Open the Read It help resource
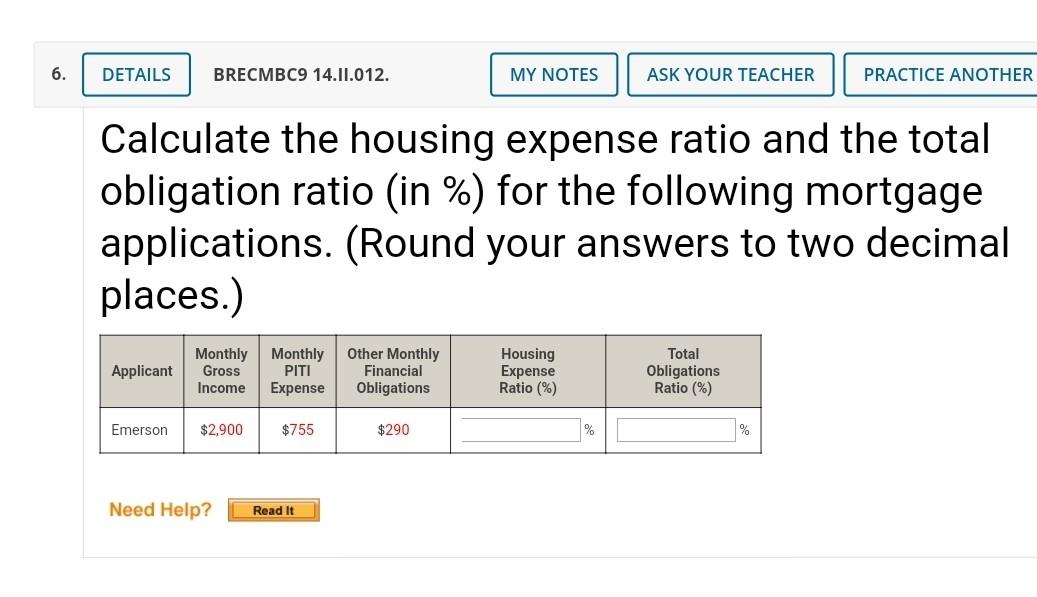Screen dimensions: 1037x597 pos(273,511)
